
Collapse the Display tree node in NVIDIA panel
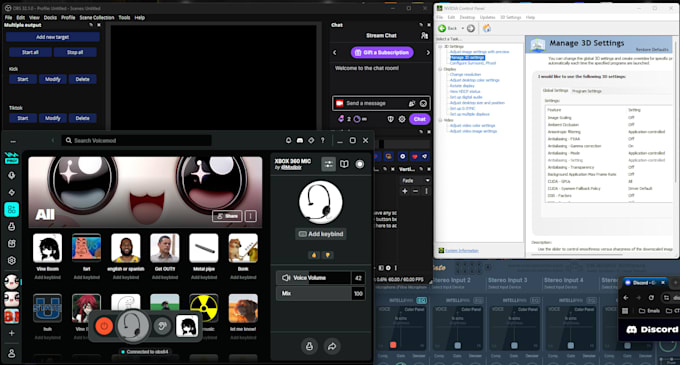click(x=440, y=69)
